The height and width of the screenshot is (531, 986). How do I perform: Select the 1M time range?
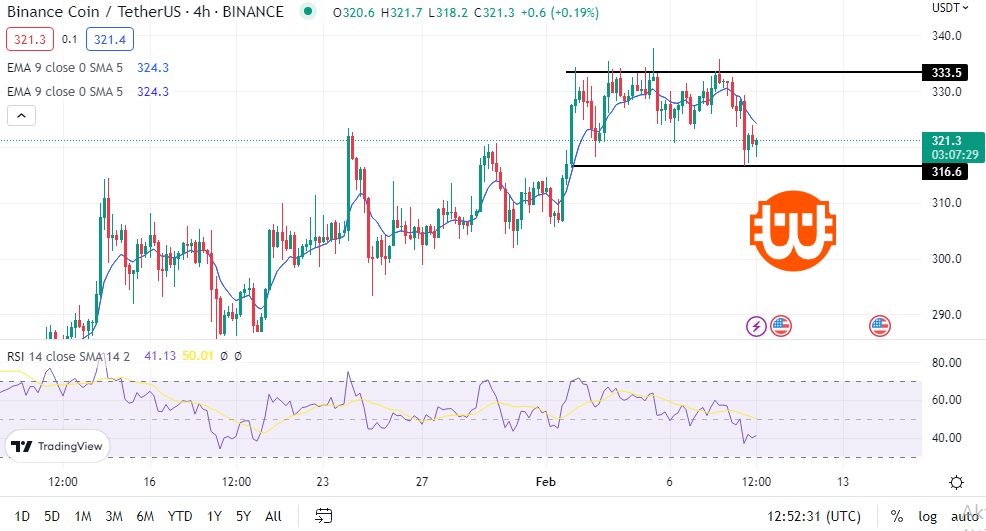pyautogui.click(x=83, y=516)
